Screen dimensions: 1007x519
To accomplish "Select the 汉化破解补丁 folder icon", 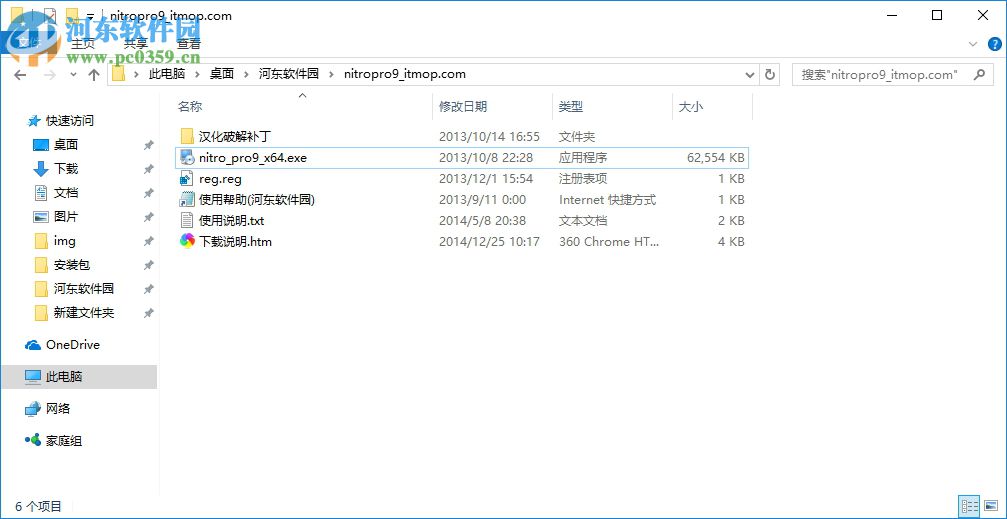I will tap(187, 136).
